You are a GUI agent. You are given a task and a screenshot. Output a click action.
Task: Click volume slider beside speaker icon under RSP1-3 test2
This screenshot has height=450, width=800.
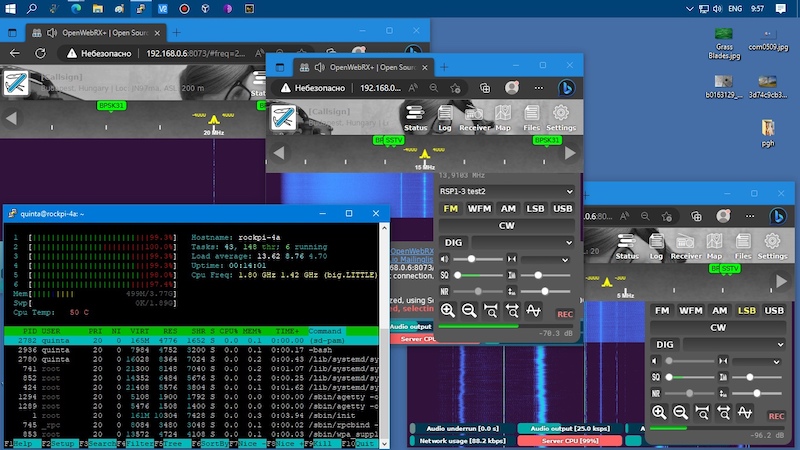pos(480,258)
